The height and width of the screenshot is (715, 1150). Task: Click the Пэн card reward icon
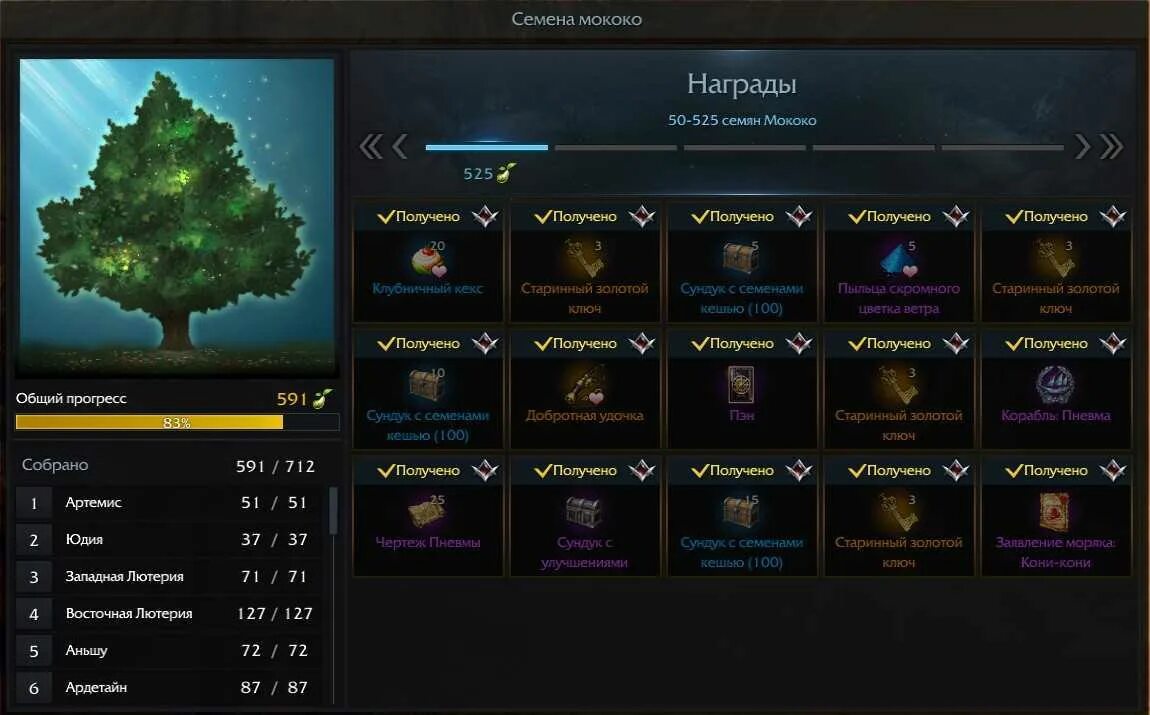click(741, 385)
